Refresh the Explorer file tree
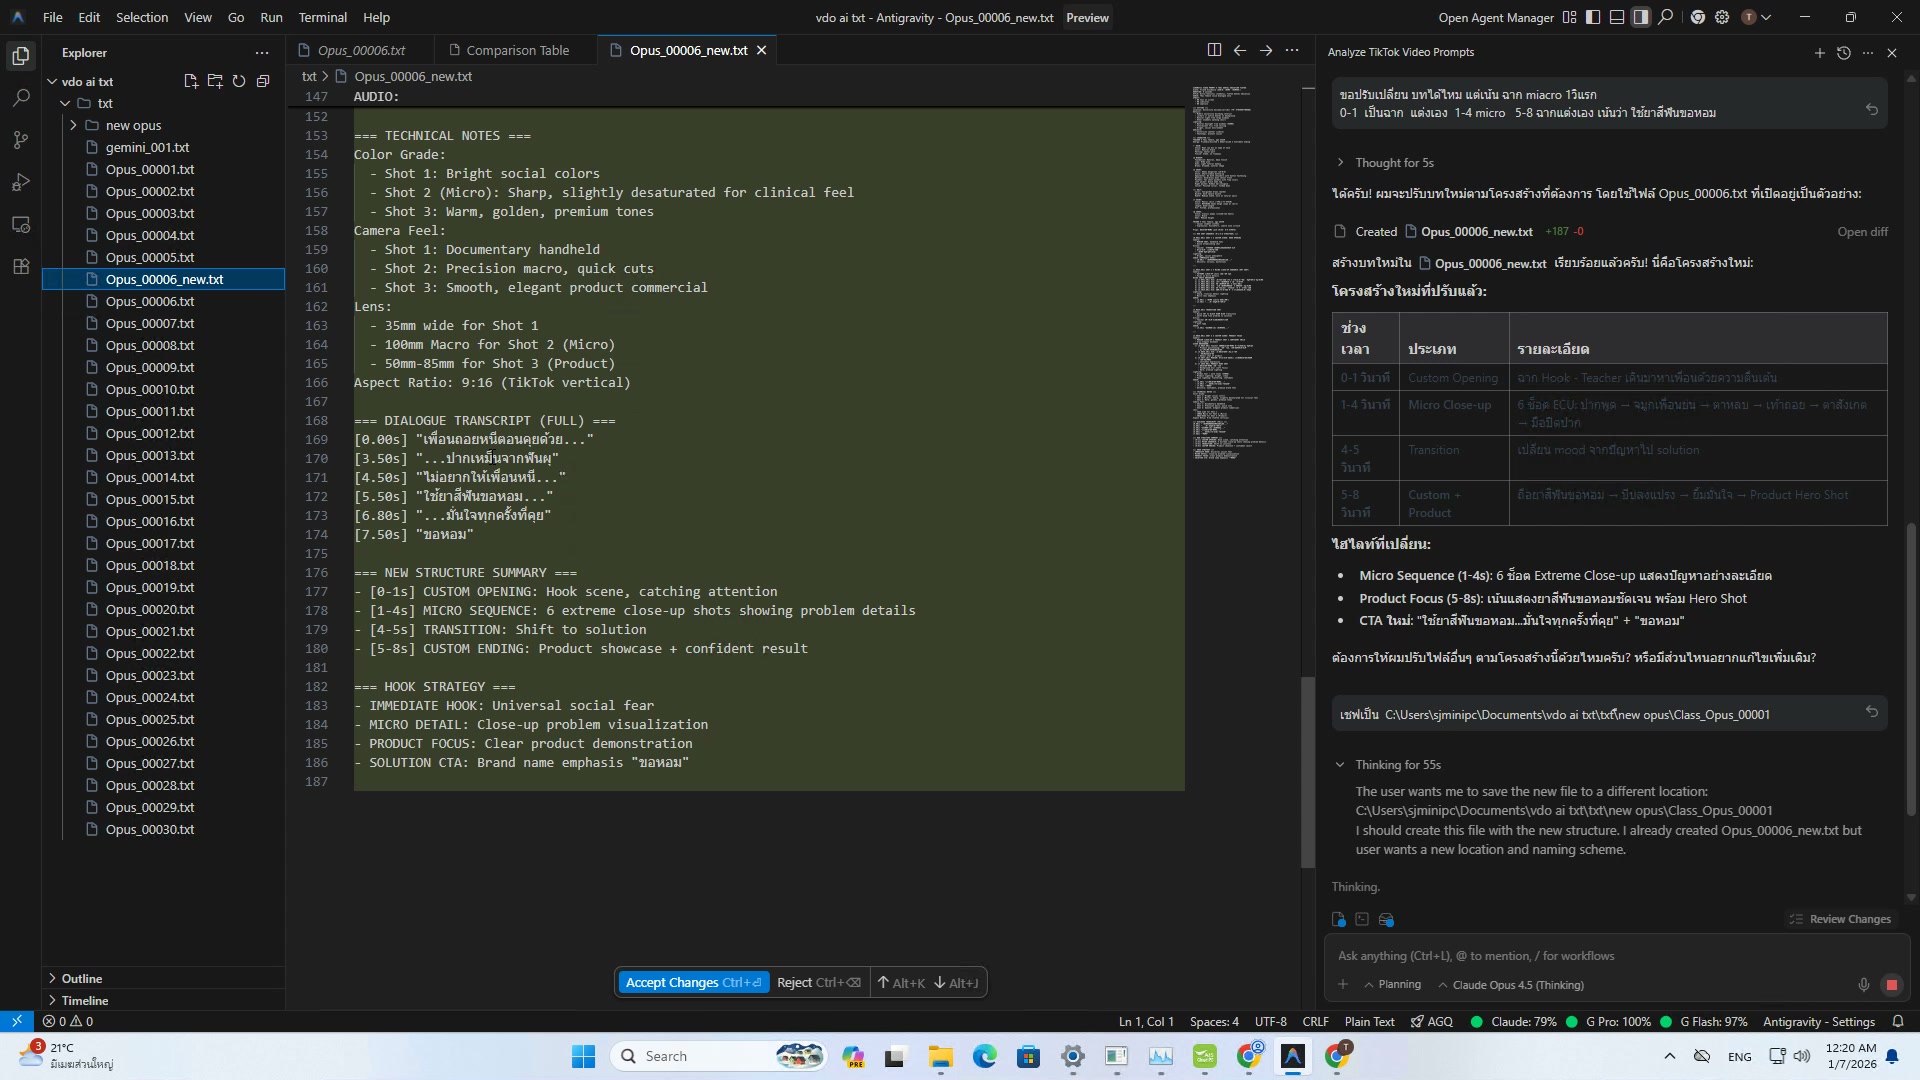This screenshot has width=1920, height=1080. pos(239,81)
